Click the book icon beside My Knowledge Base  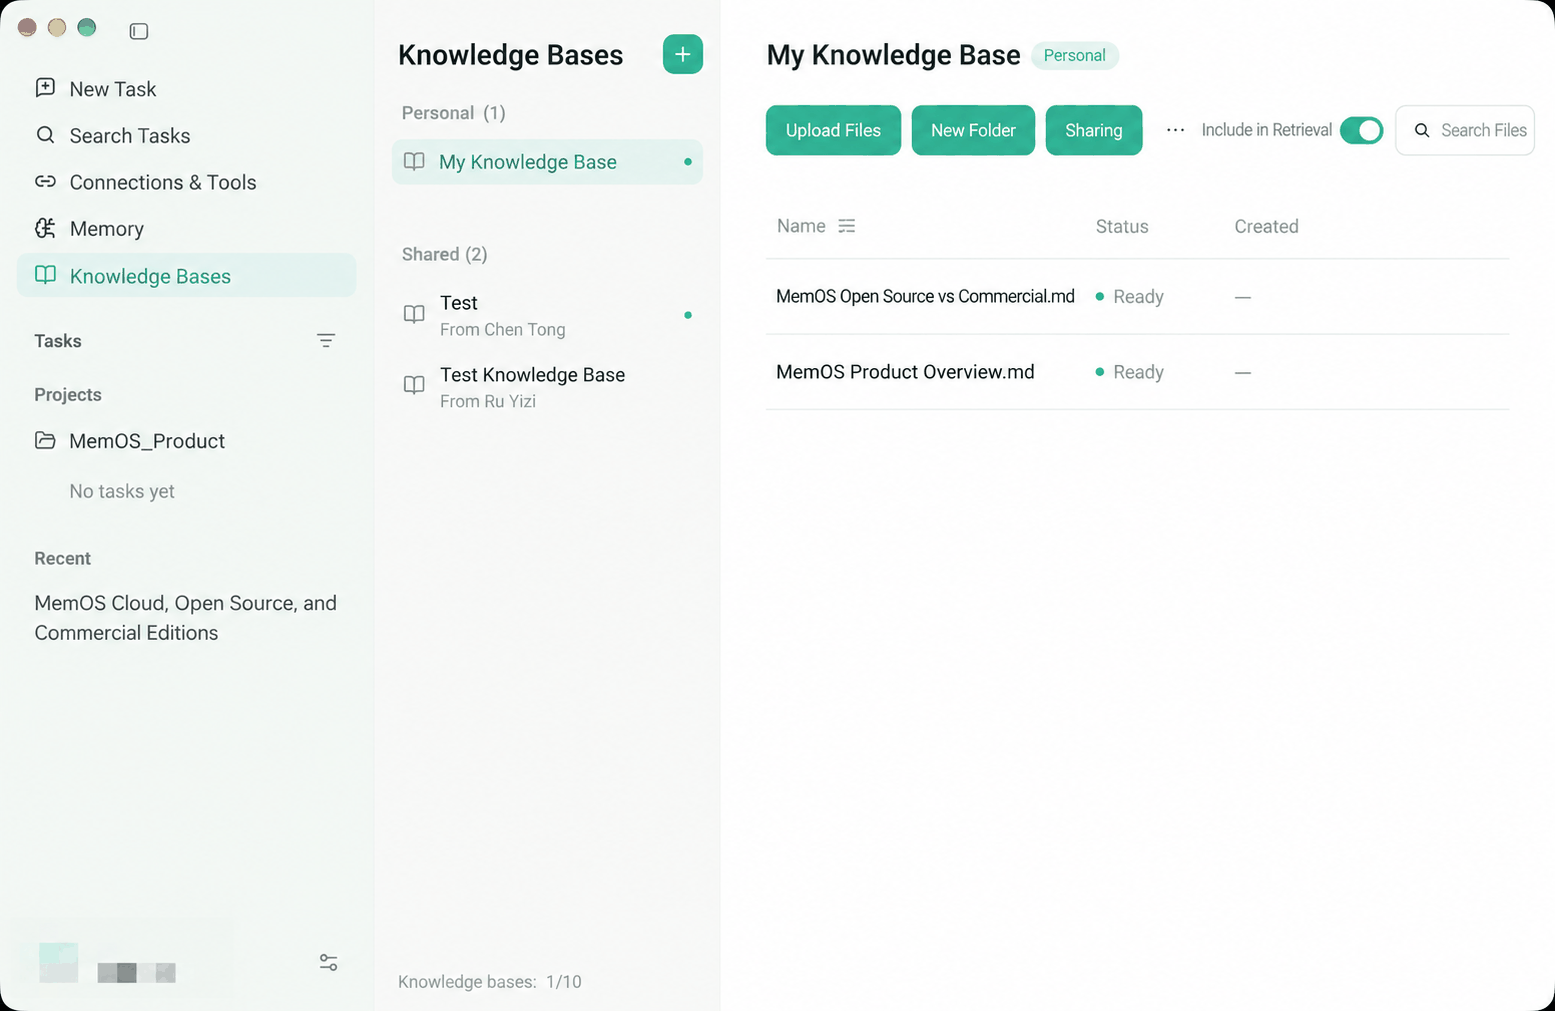[x=414, y=161]
